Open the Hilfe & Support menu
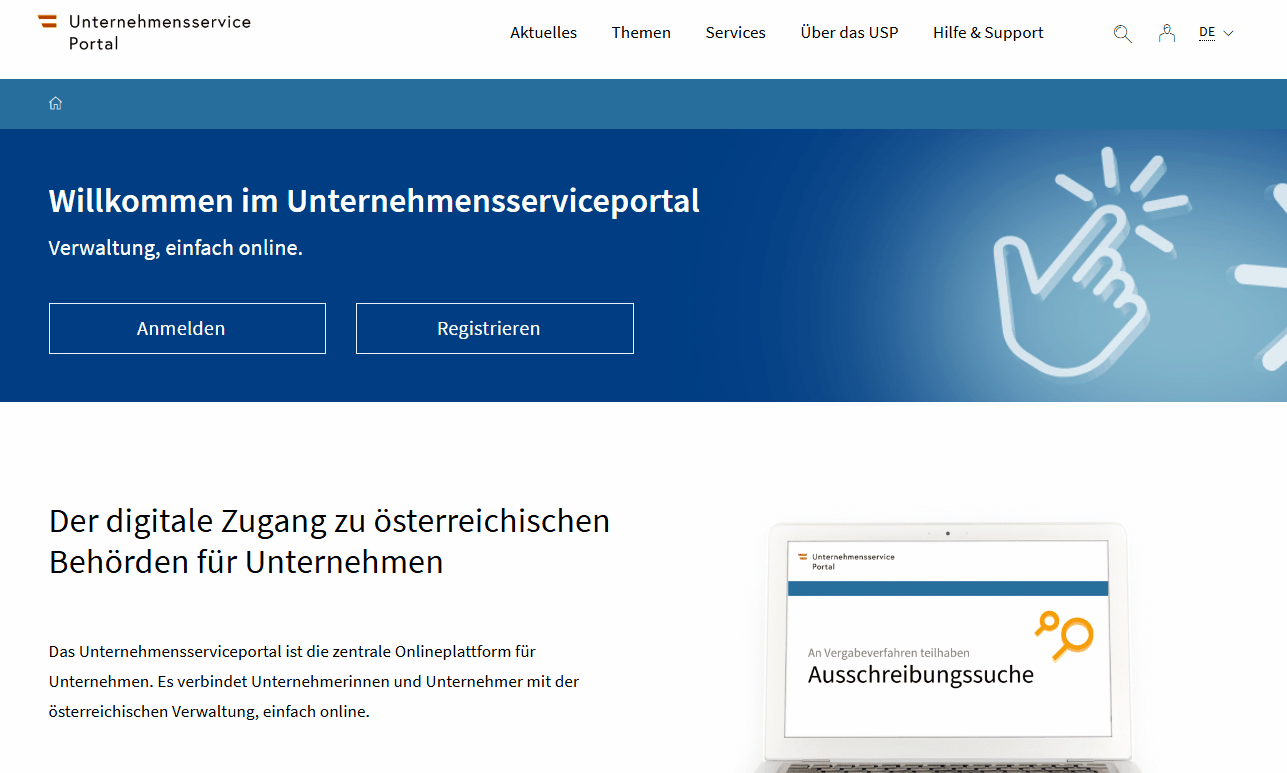Image resolution: width=1287 pixels, height=773 pixels. [988, 33]
